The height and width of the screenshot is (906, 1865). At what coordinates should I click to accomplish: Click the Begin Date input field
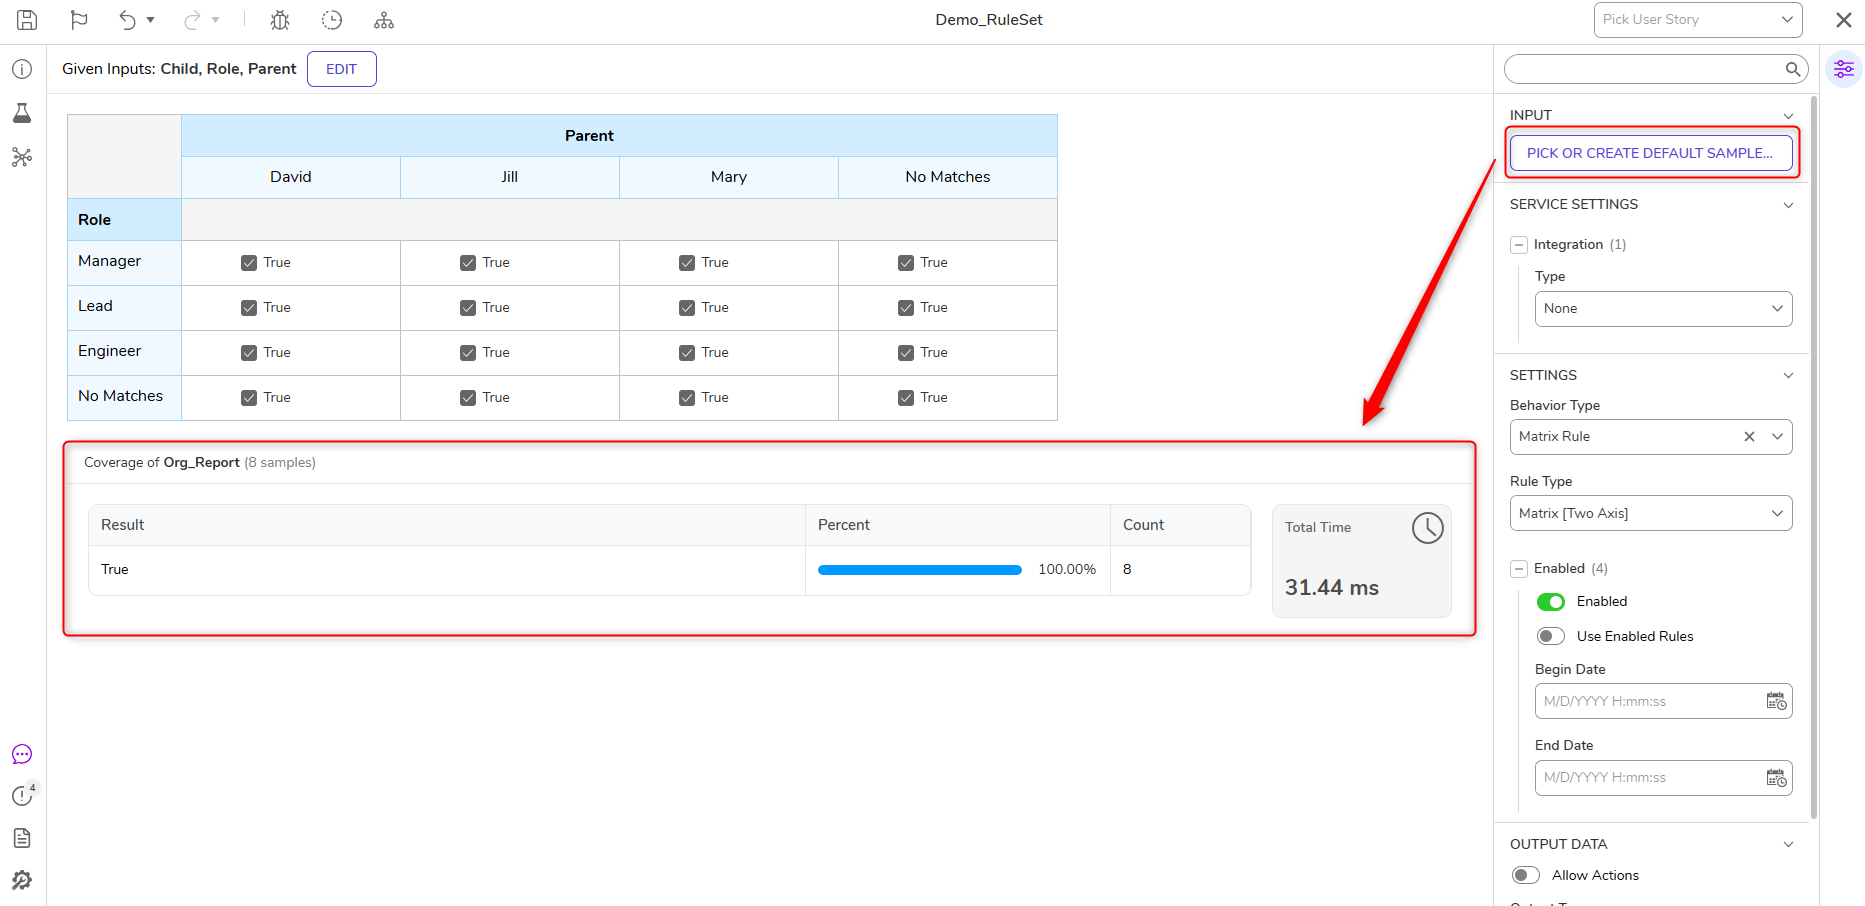(x=1663, y=701)
